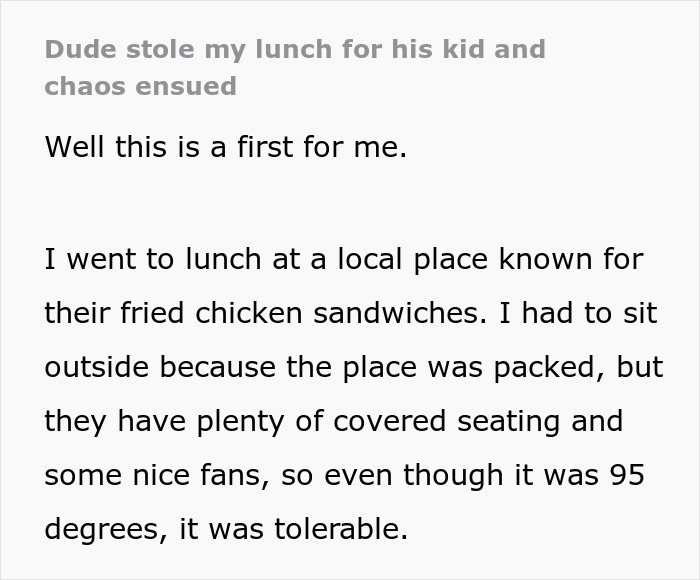
Task: Click the post title starting "Dude stole my lunch"
Action: pos(295,49)
